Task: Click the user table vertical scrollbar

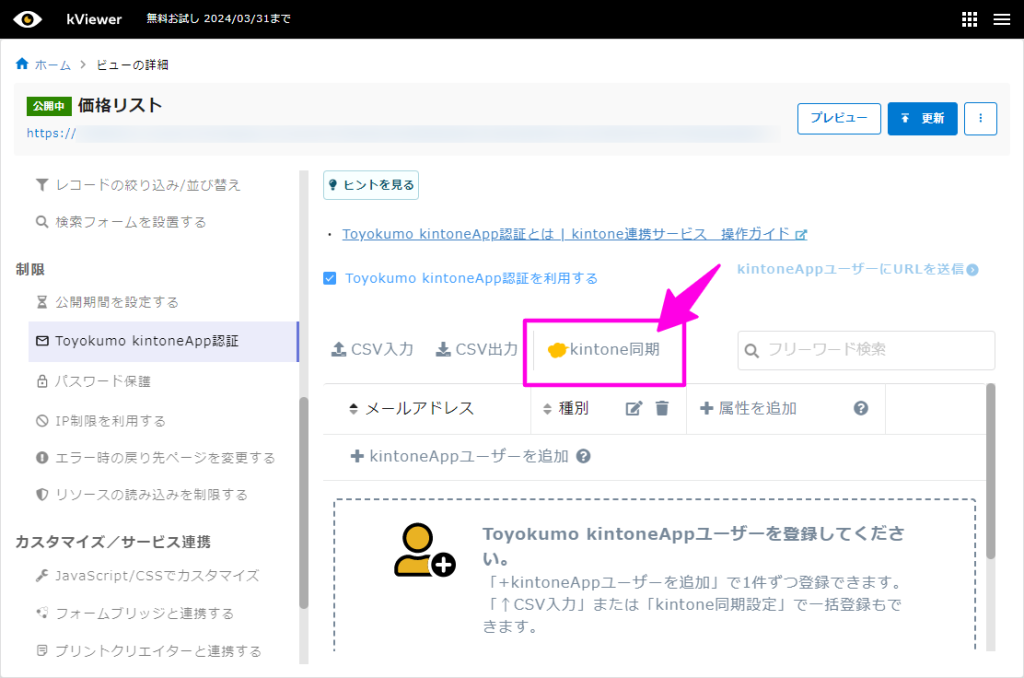Action: (x=991, y=470)
